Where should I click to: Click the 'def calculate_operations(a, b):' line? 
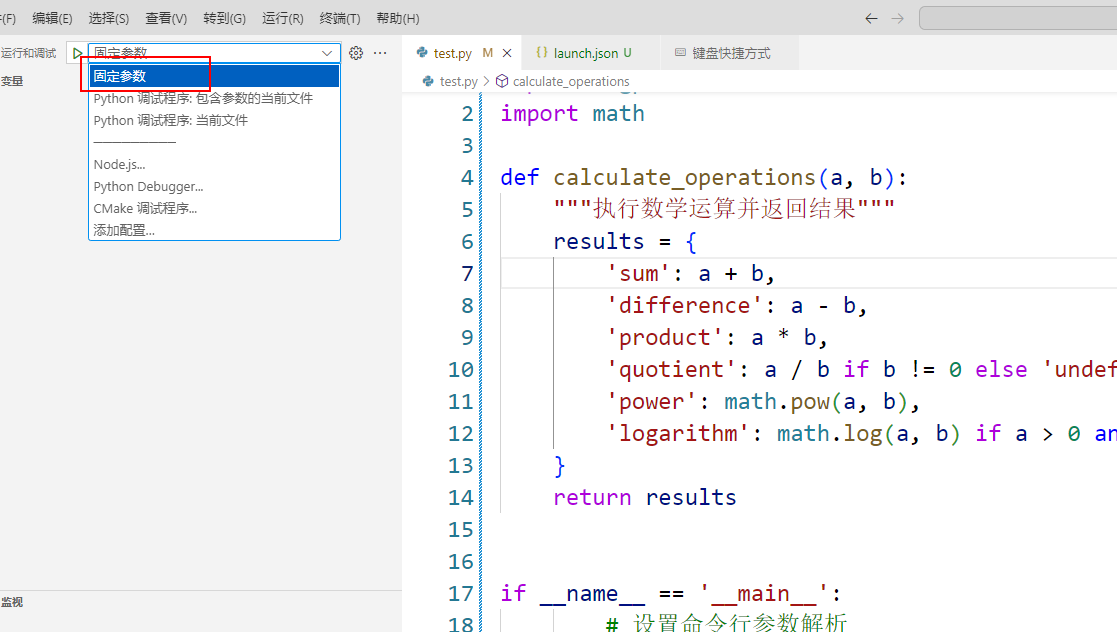[704, 177]
